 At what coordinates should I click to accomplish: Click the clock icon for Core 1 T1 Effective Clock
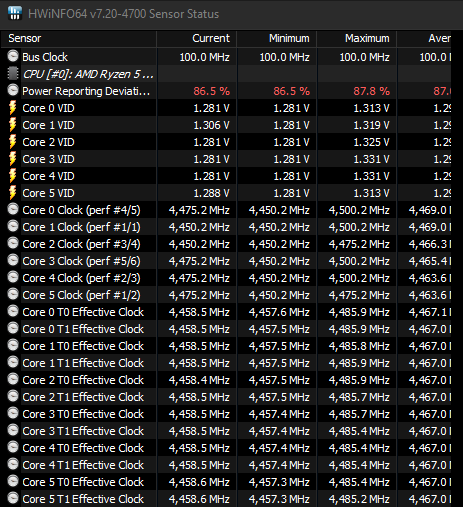pyautogui.click(x=13, y=362)
